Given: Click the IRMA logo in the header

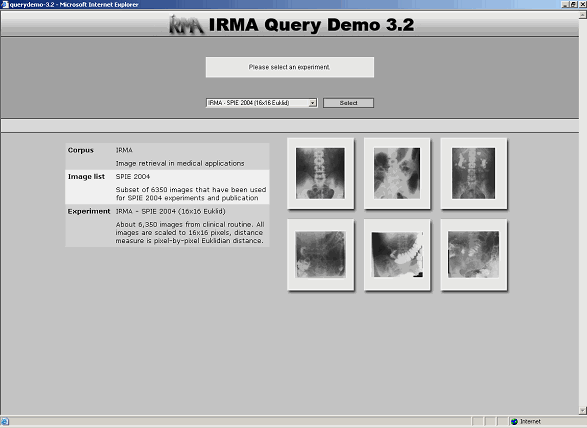Looking at the screenshot, I should point(186,25).
